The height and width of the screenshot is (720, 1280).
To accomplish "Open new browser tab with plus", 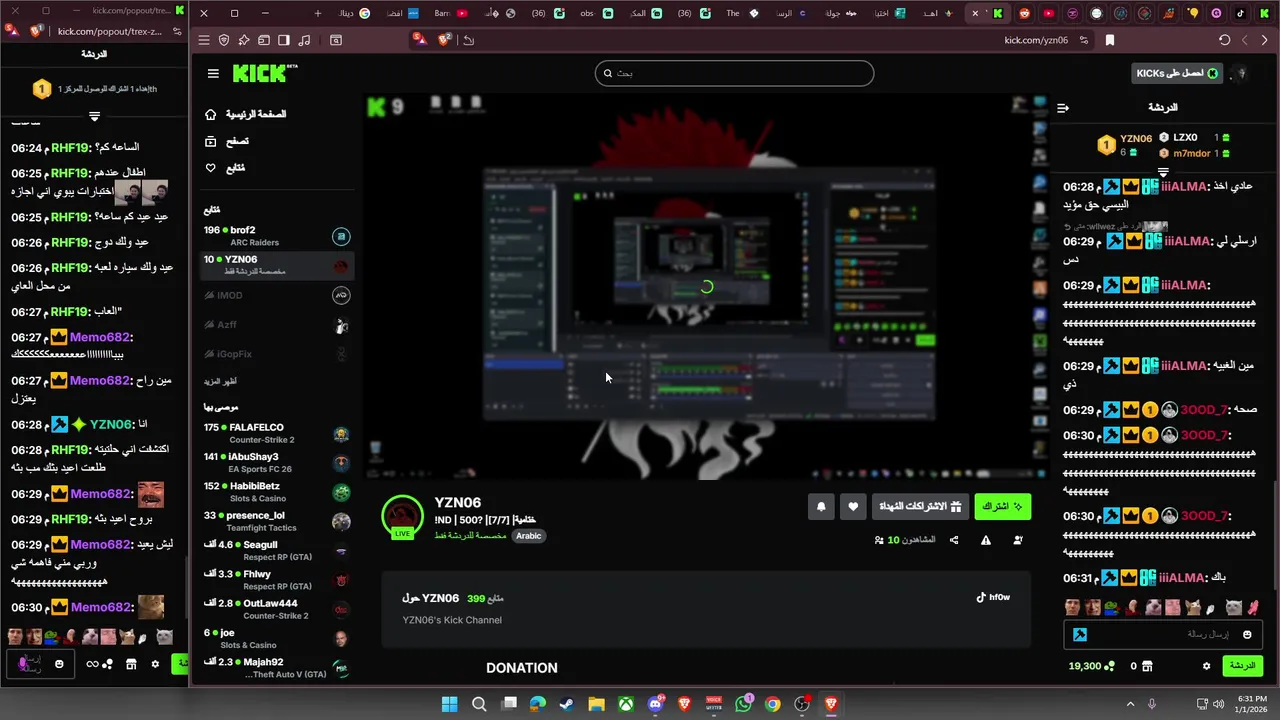I will click(x=318, y=13).
